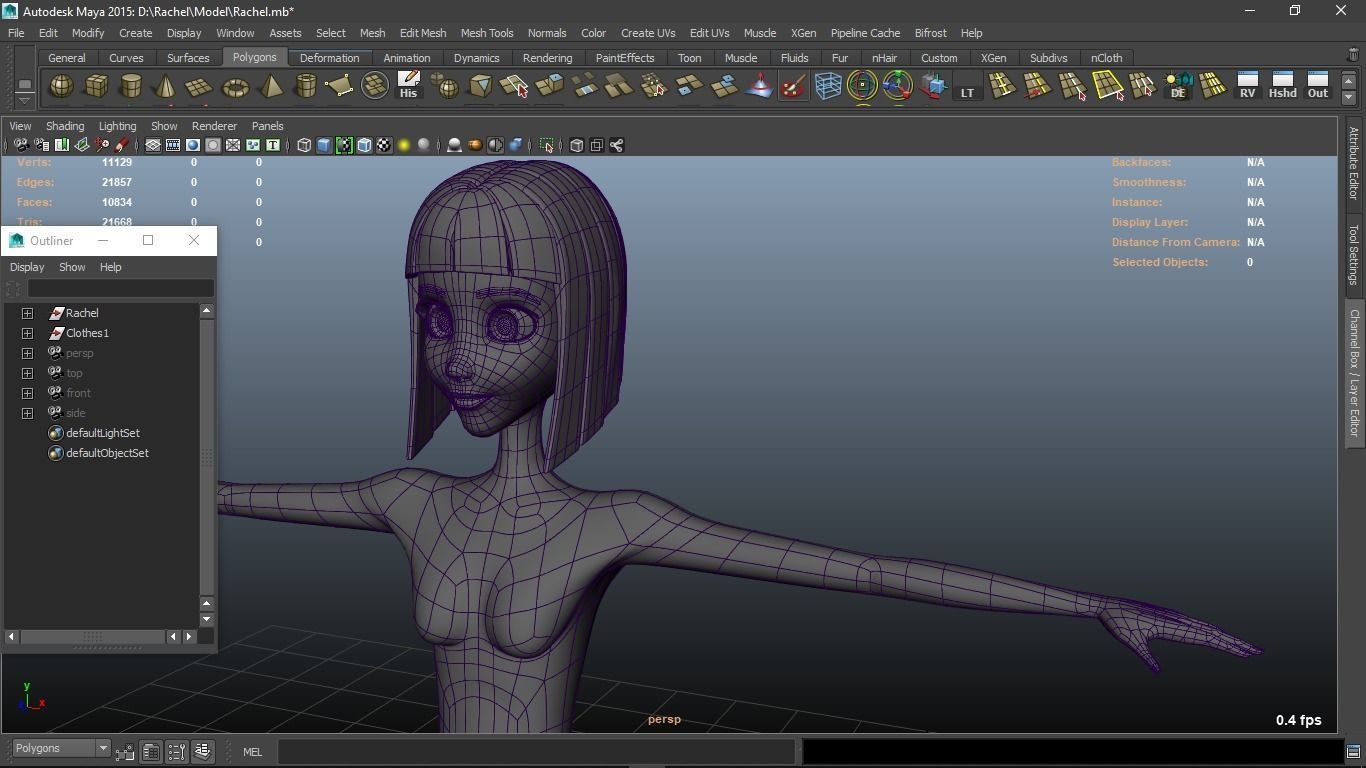The height and width of the screenshot is (768, 1366).
Task: Open the viewport Panels menu
Action: 267,126
